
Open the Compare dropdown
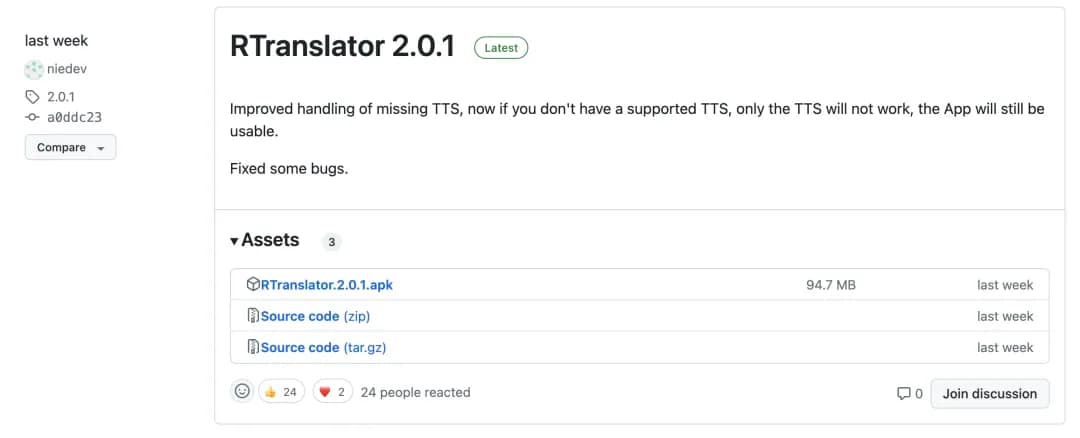70,147
